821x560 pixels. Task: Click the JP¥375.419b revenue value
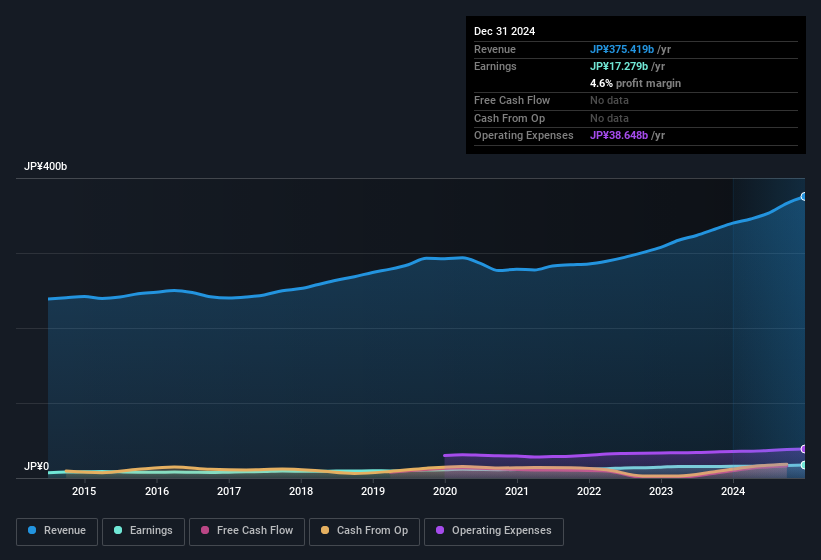point(622,49)
